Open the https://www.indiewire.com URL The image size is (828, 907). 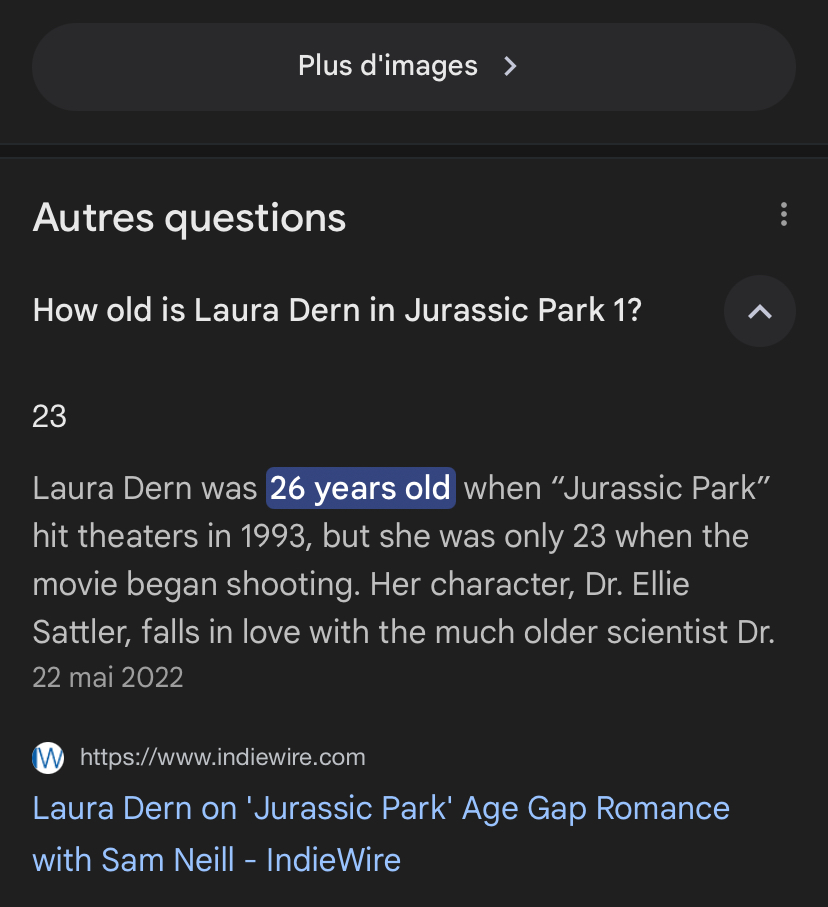223,757
